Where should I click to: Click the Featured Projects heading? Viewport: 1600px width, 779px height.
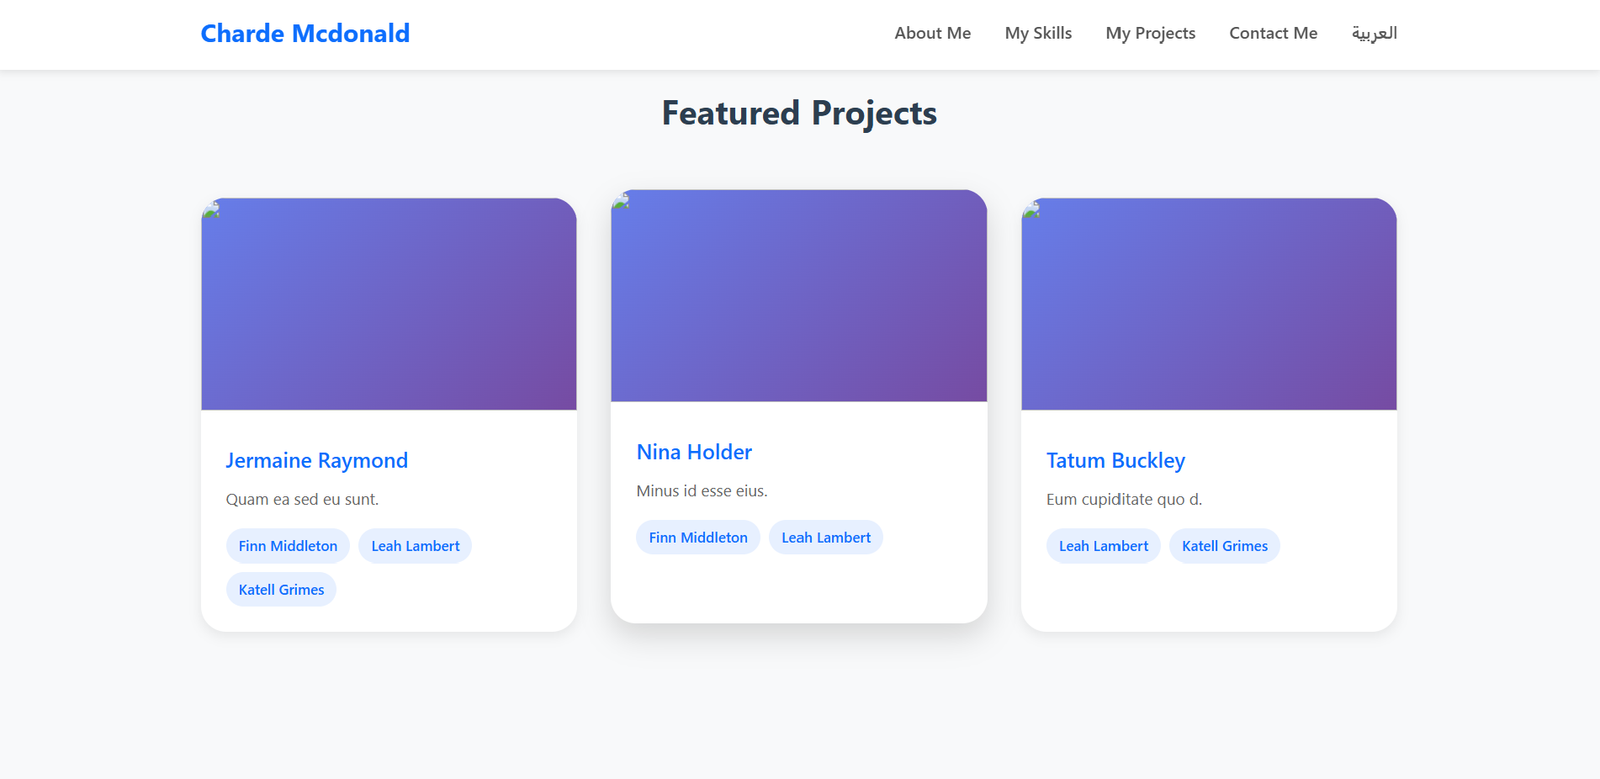pos(799,113)
